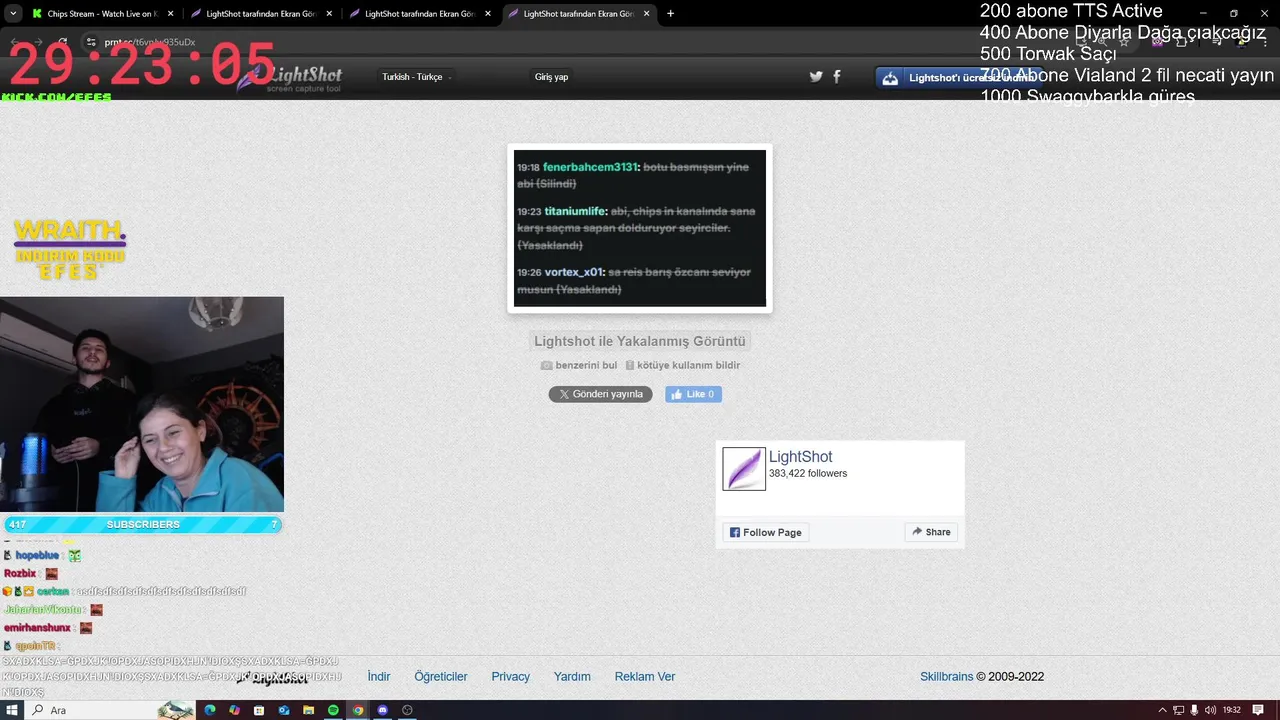Click the LightShot feather page avatar
This screenshot has height=720, width=1280.
[x=744, y=469]
